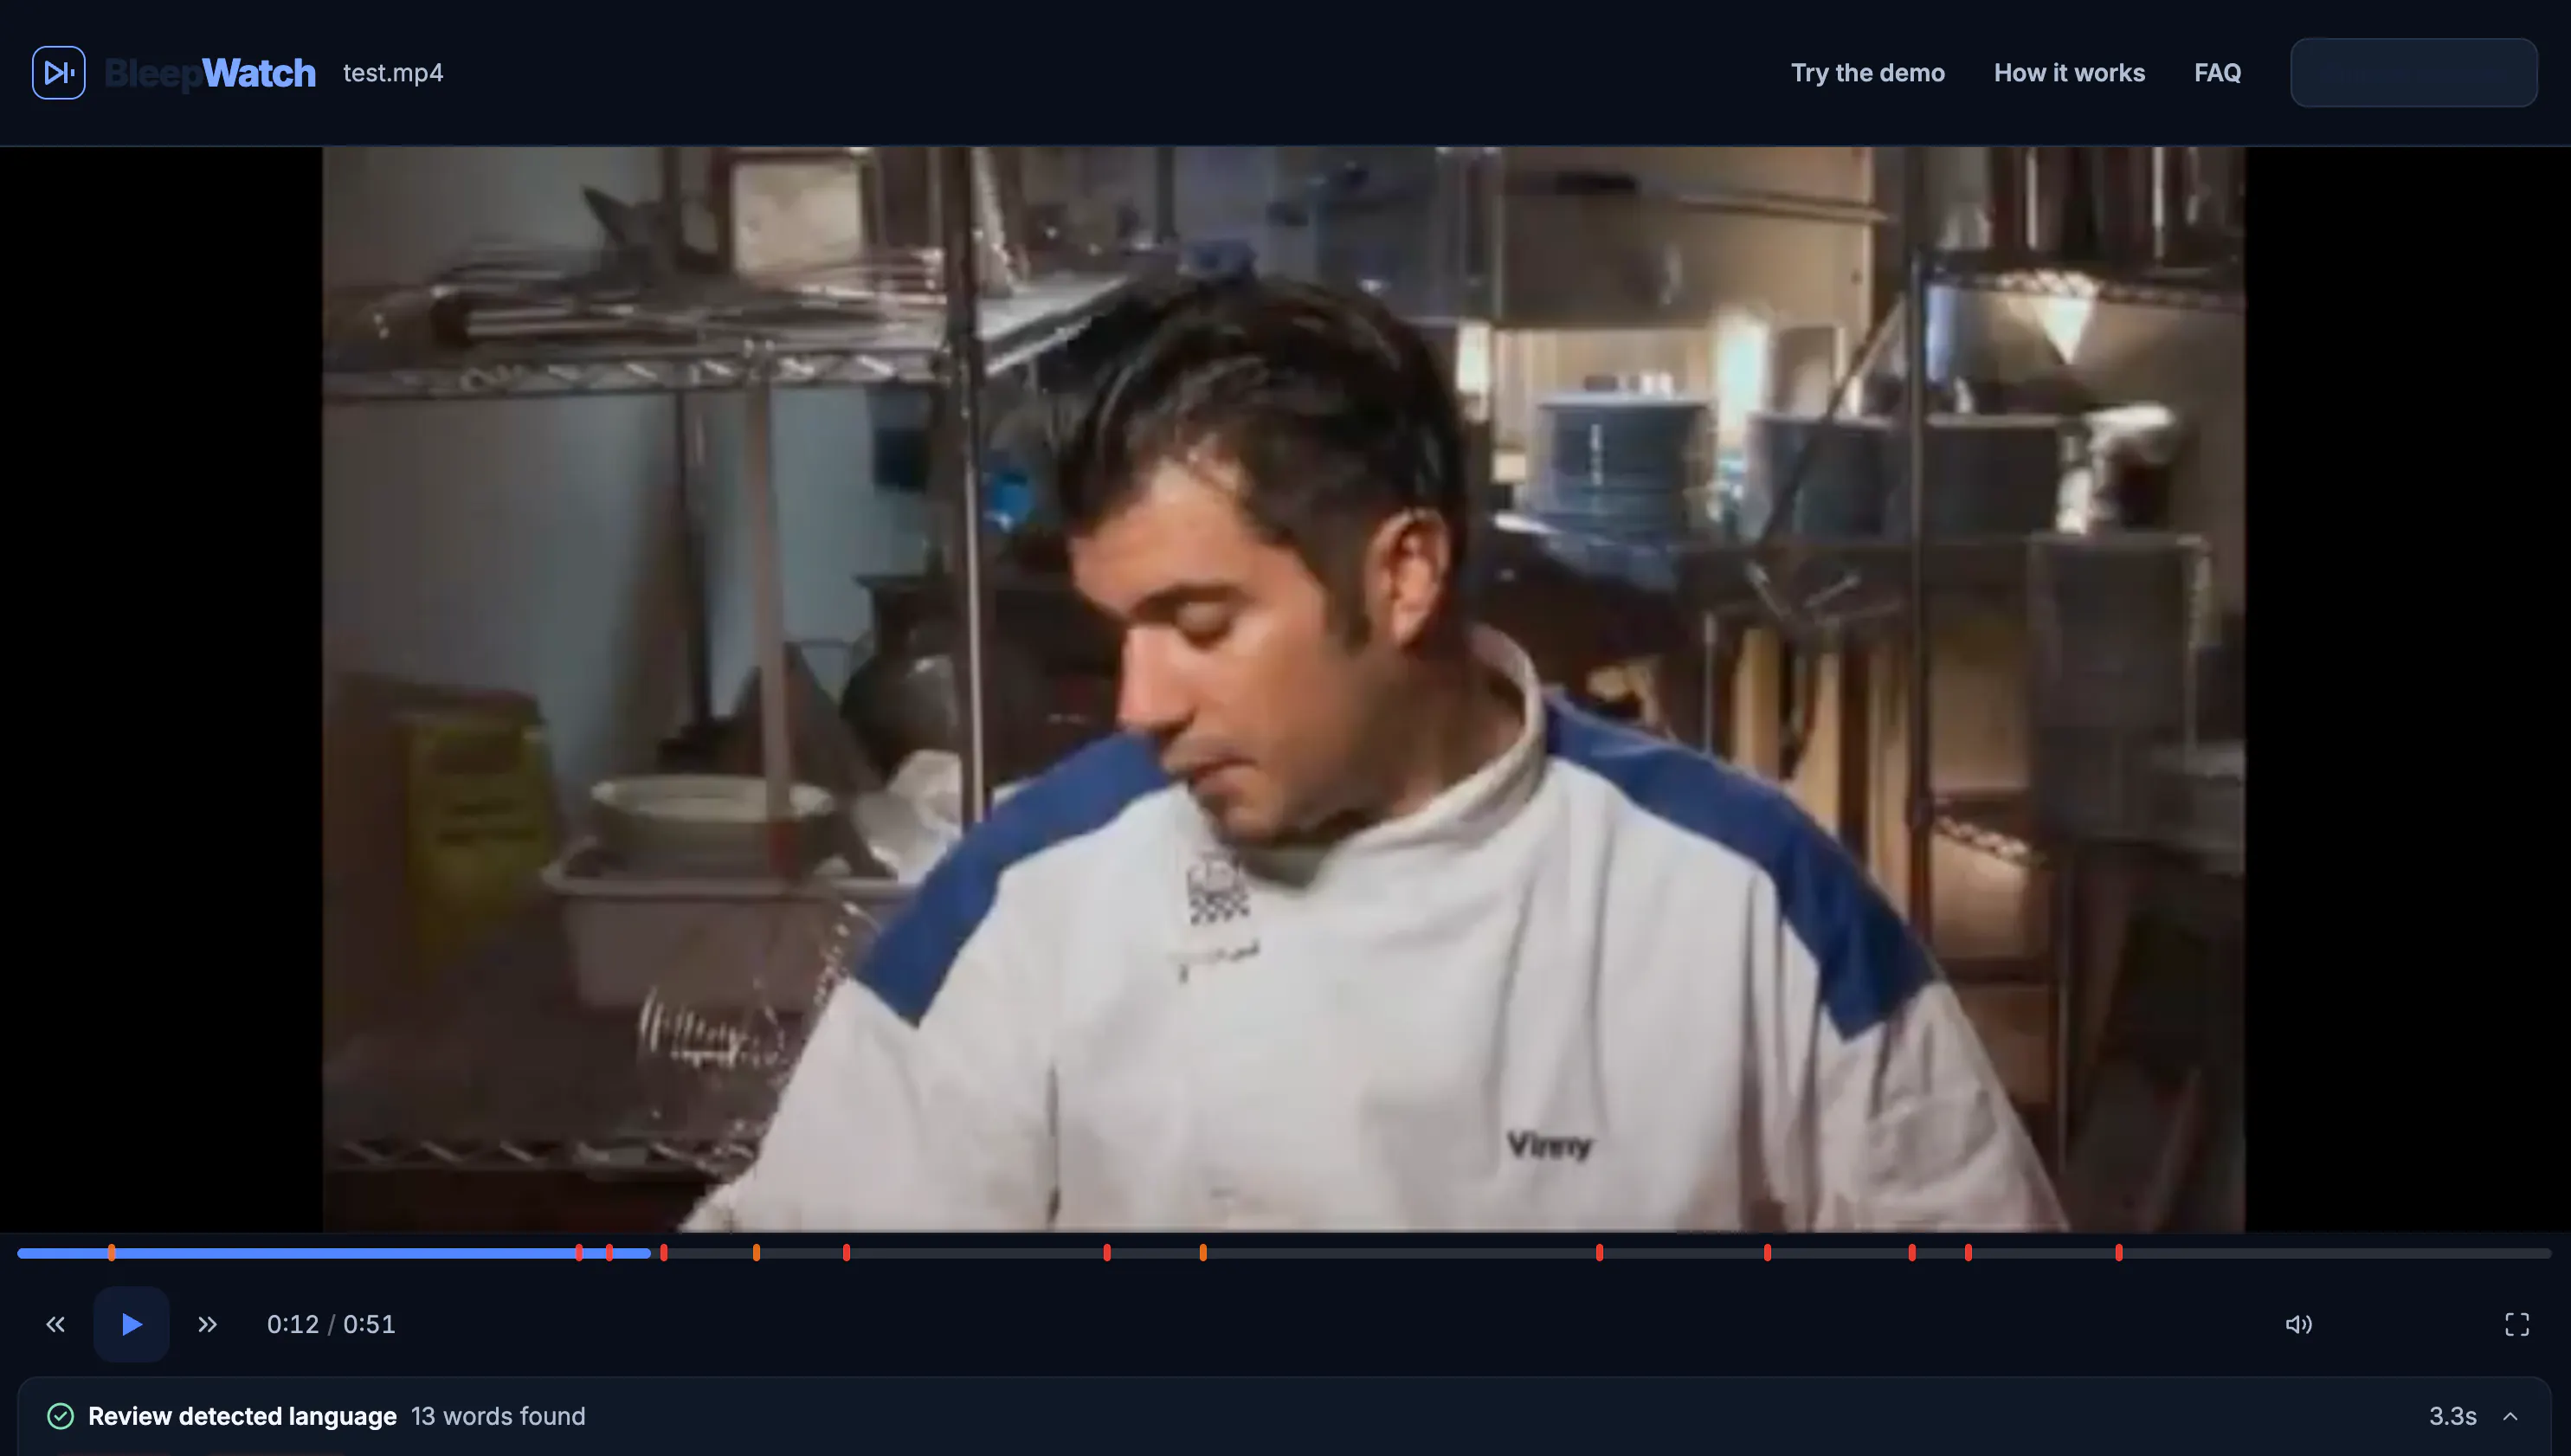Click the 13 words found label
Viewport: 2571px width, 1456px height.
point(498,1416)
